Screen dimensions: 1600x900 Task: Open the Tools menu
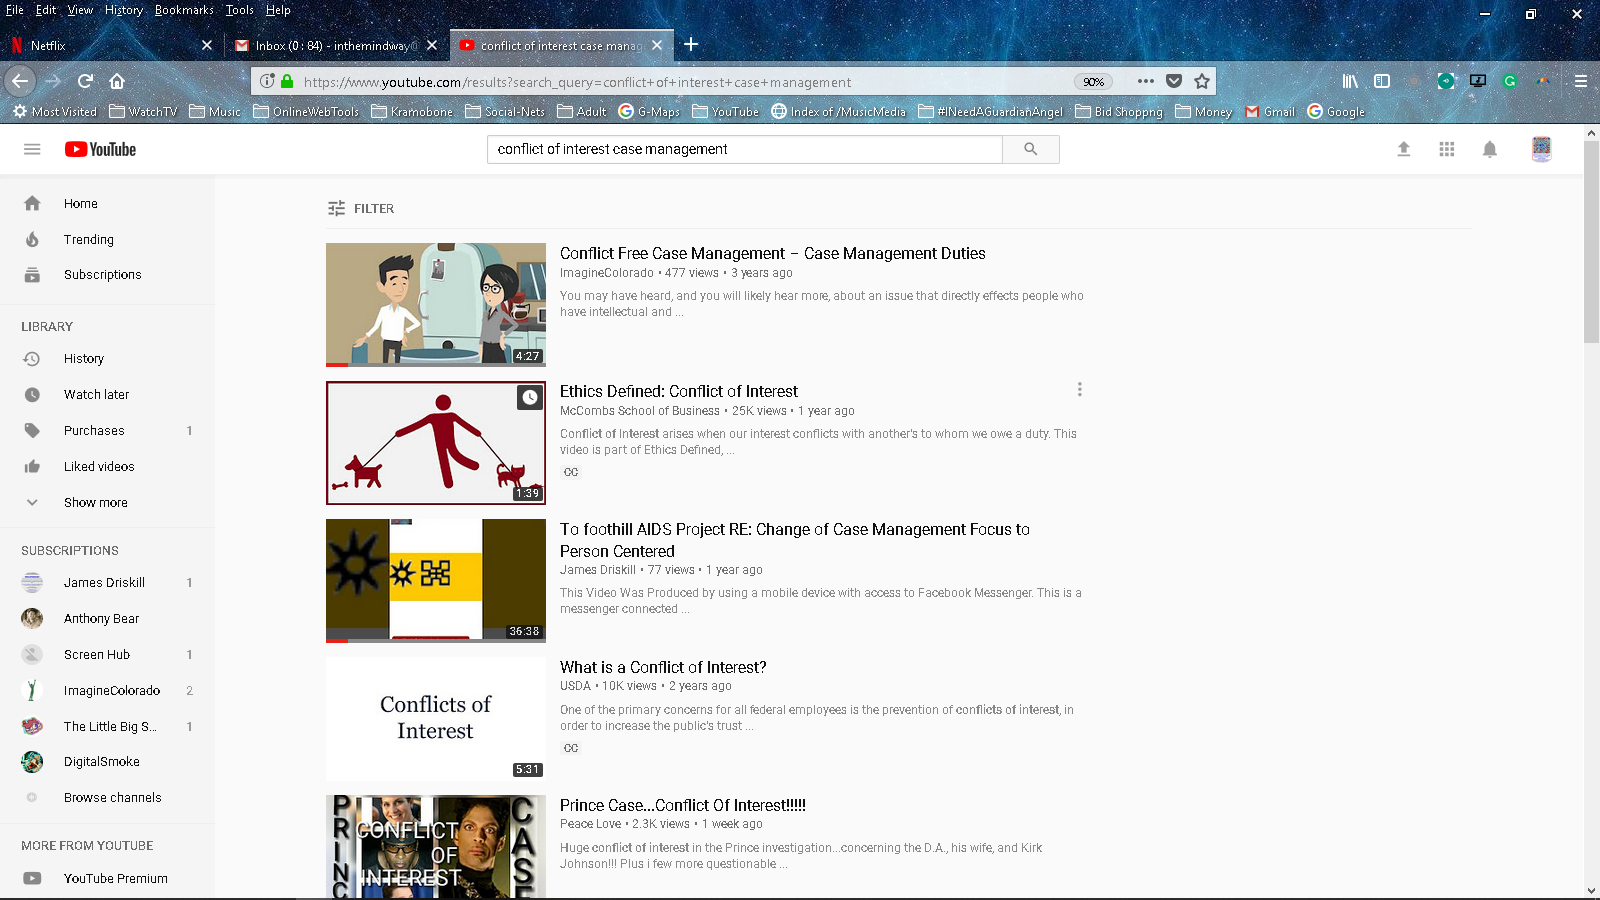[x=239, y=10]
